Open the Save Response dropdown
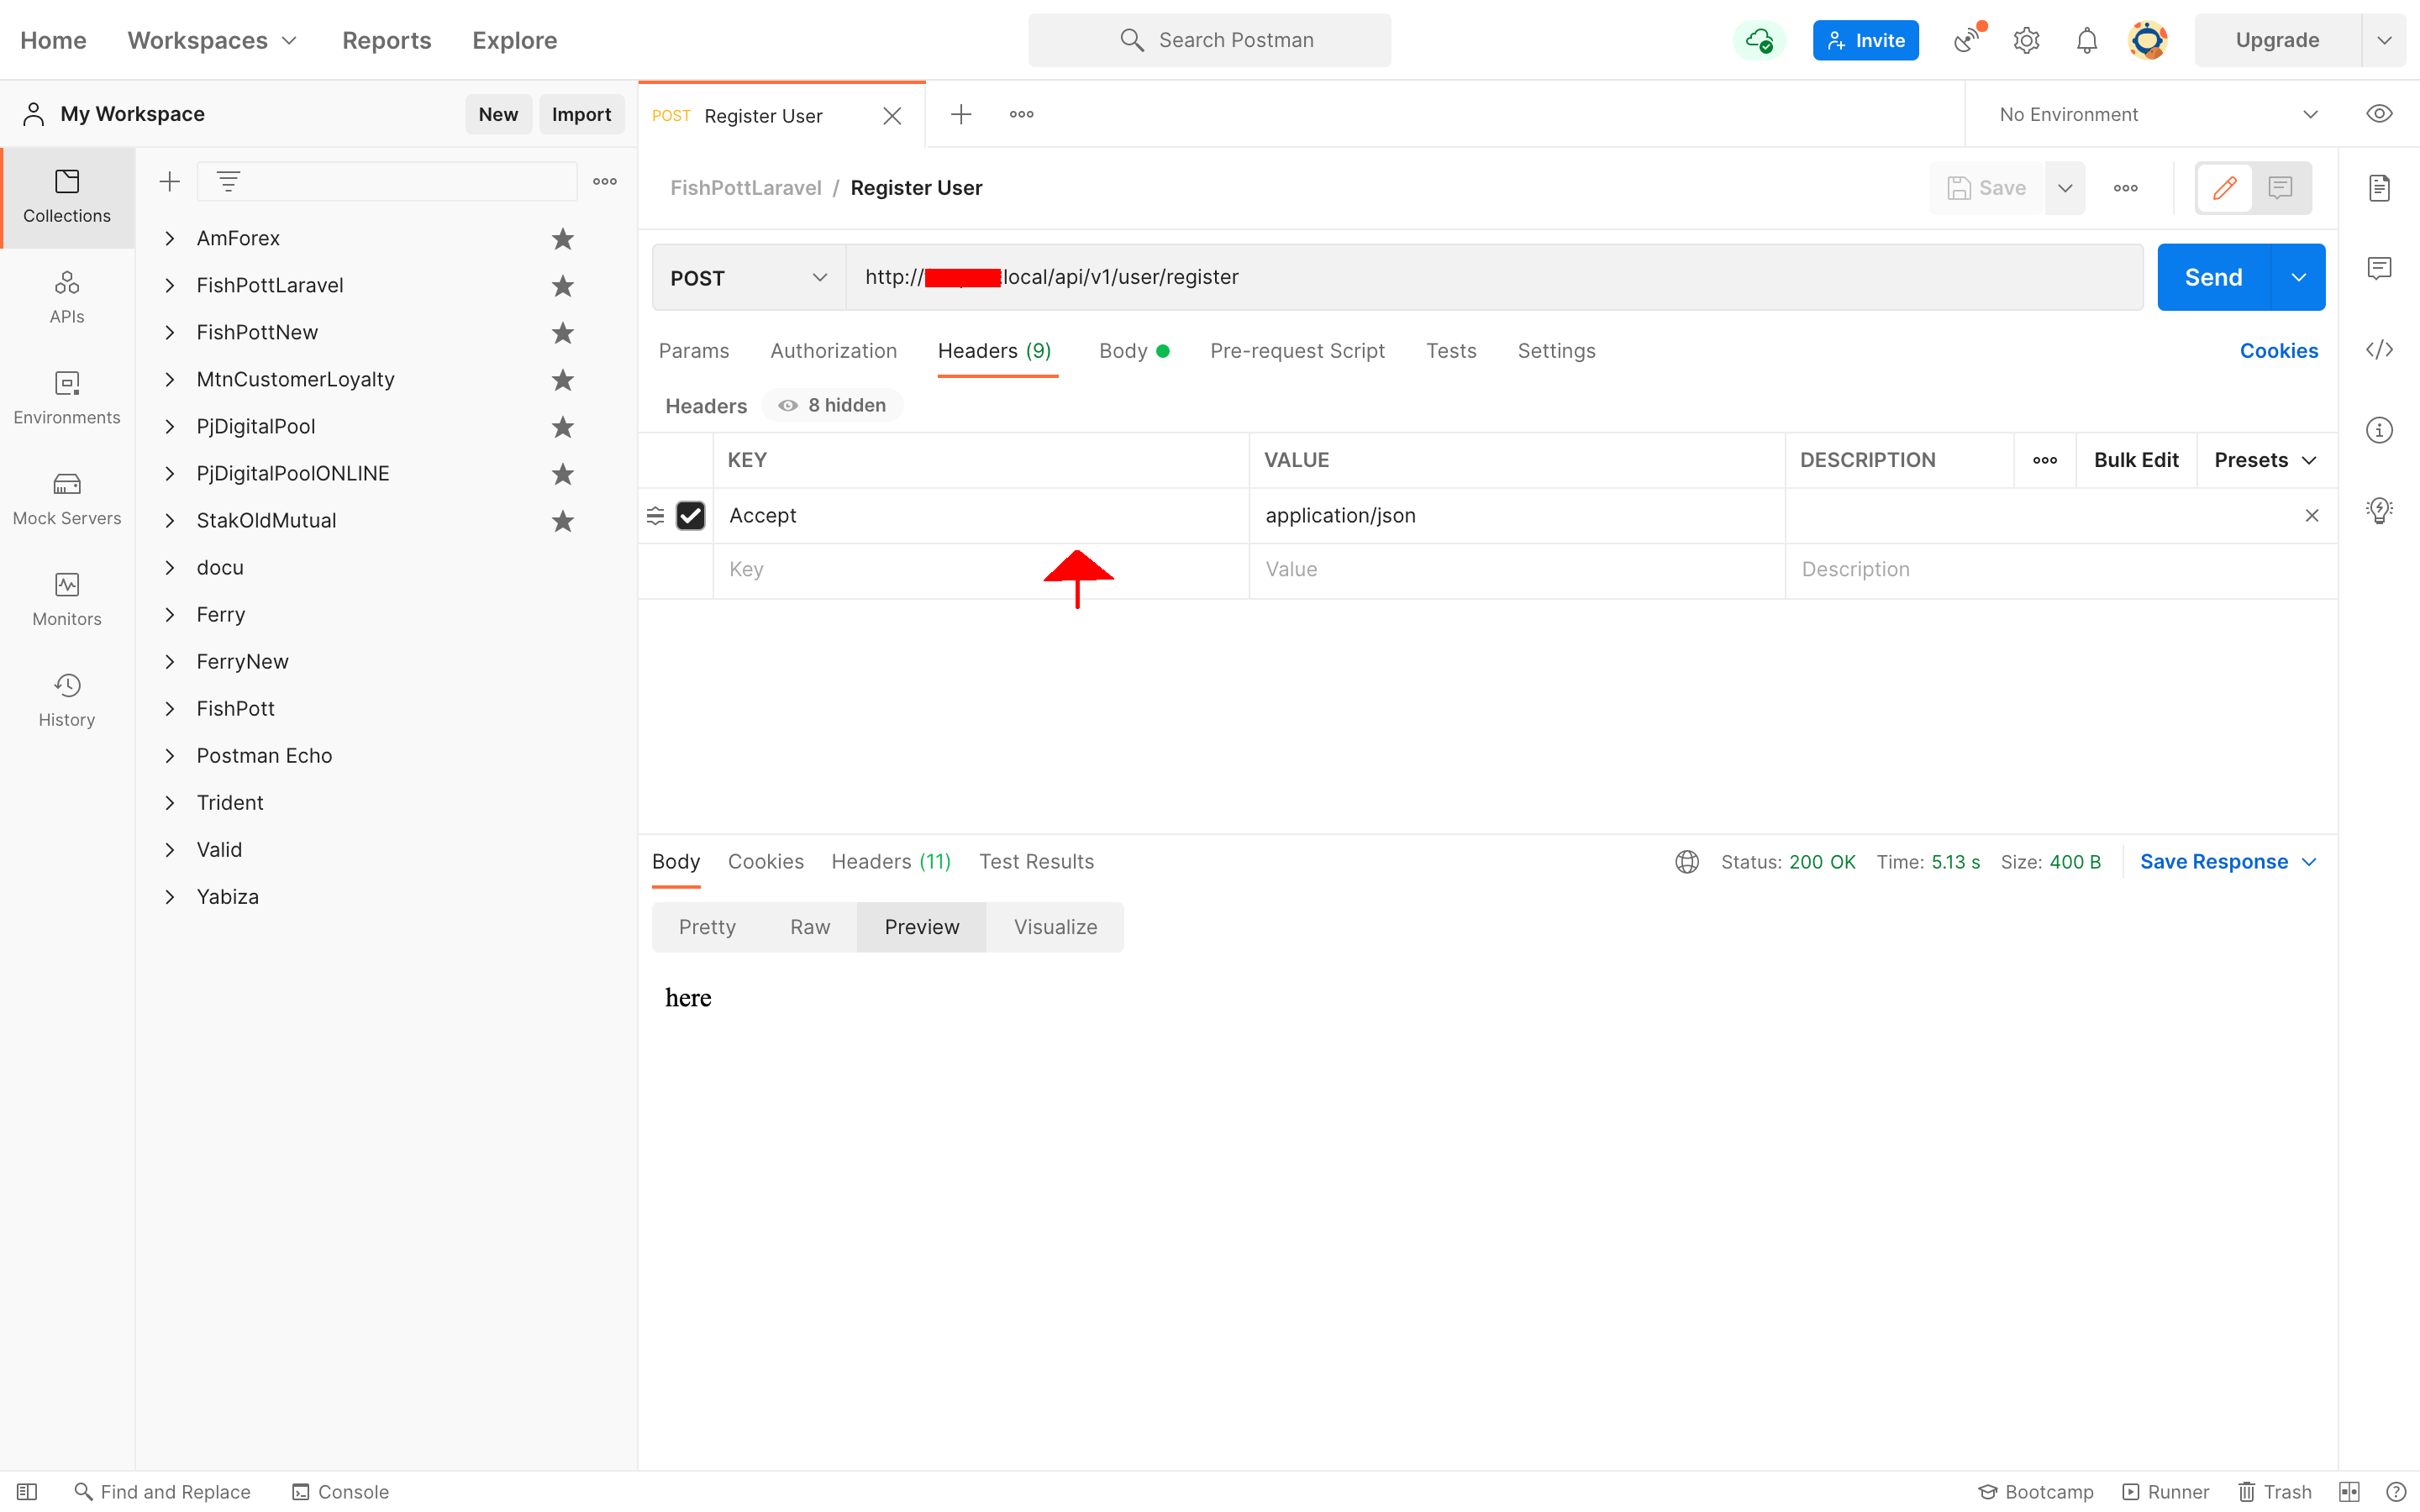This screenshot has width=2420, height=1512. (x=2229, y=862)
